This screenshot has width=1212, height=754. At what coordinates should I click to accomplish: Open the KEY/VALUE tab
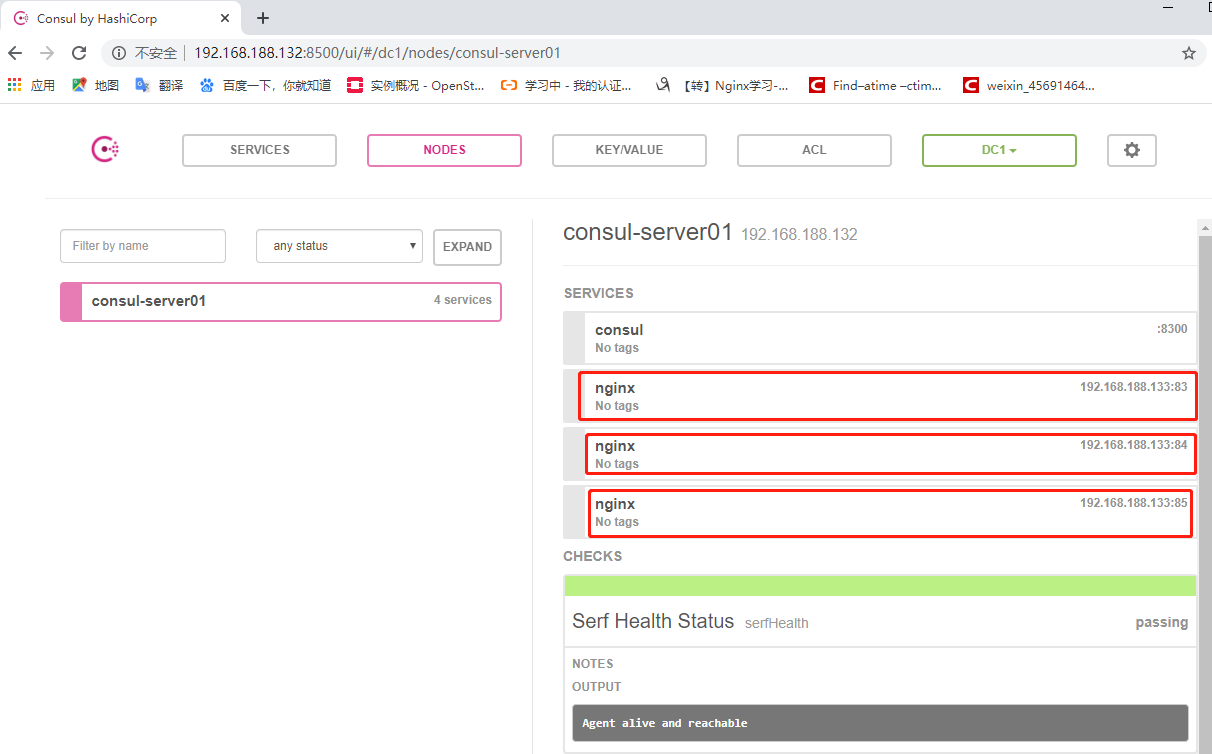629,150
